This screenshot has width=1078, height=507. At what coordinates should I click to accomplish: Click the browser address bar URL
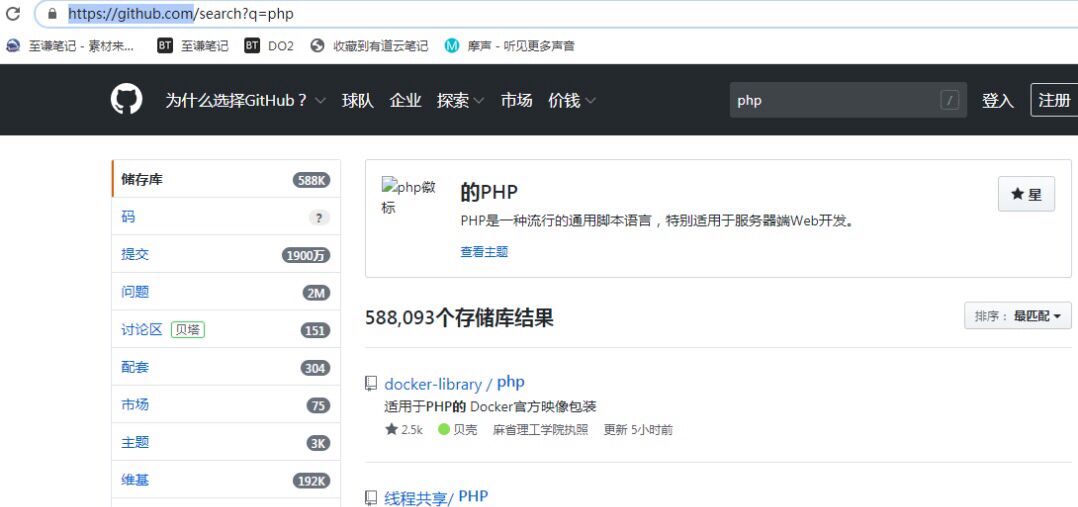(x=181, y=14)
